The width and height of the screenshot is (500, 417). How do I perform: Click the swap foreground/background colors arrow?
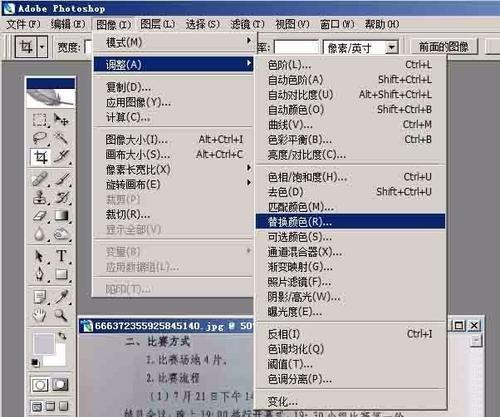[62, 336]
